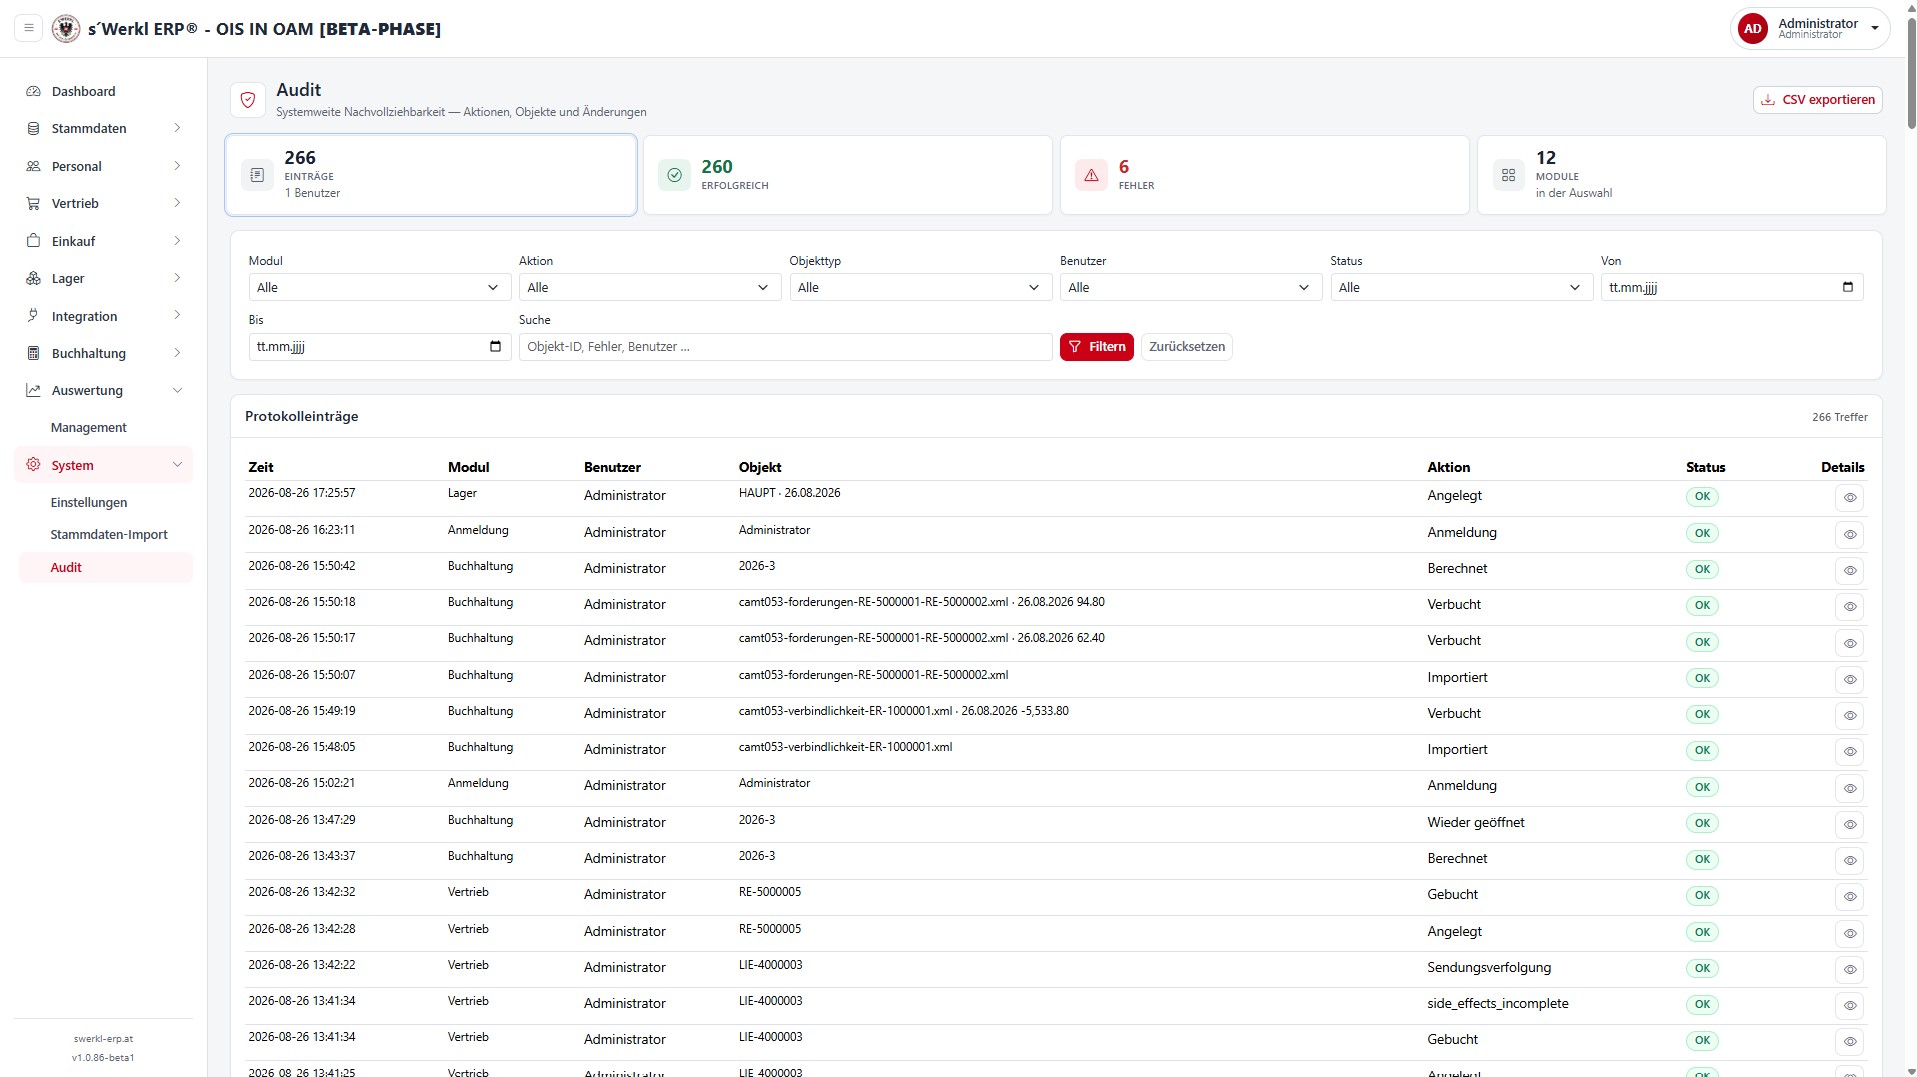Click the Integration plug icon
Viewport: 1917px width, 1077px height.
pyautogui.click(x=33, y=316)
